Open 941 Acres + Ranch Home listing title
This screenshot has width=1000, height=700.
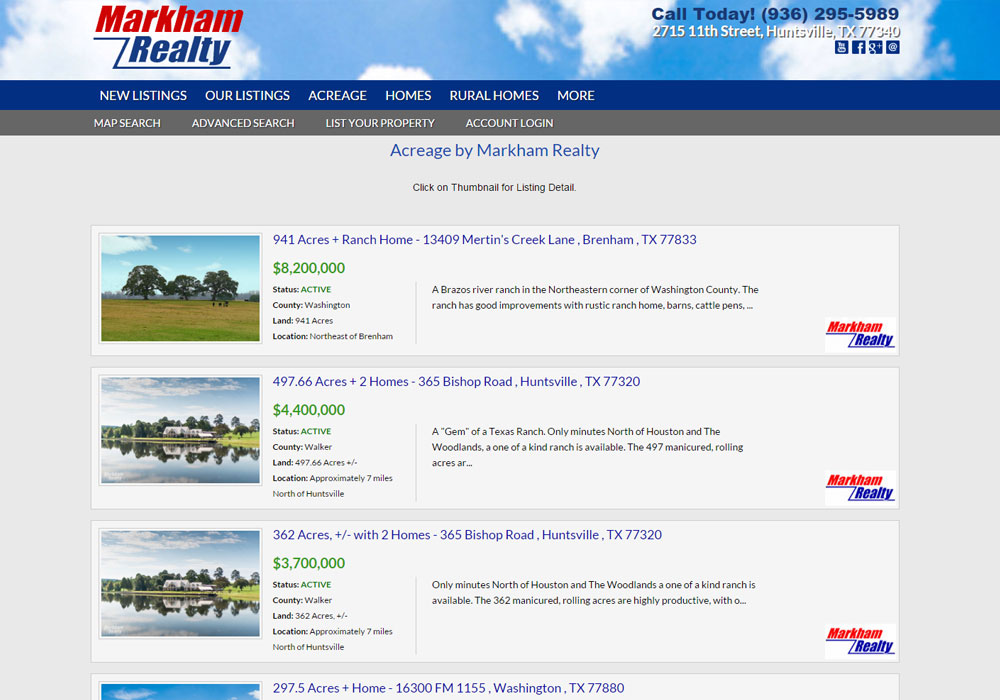[485, 240]
